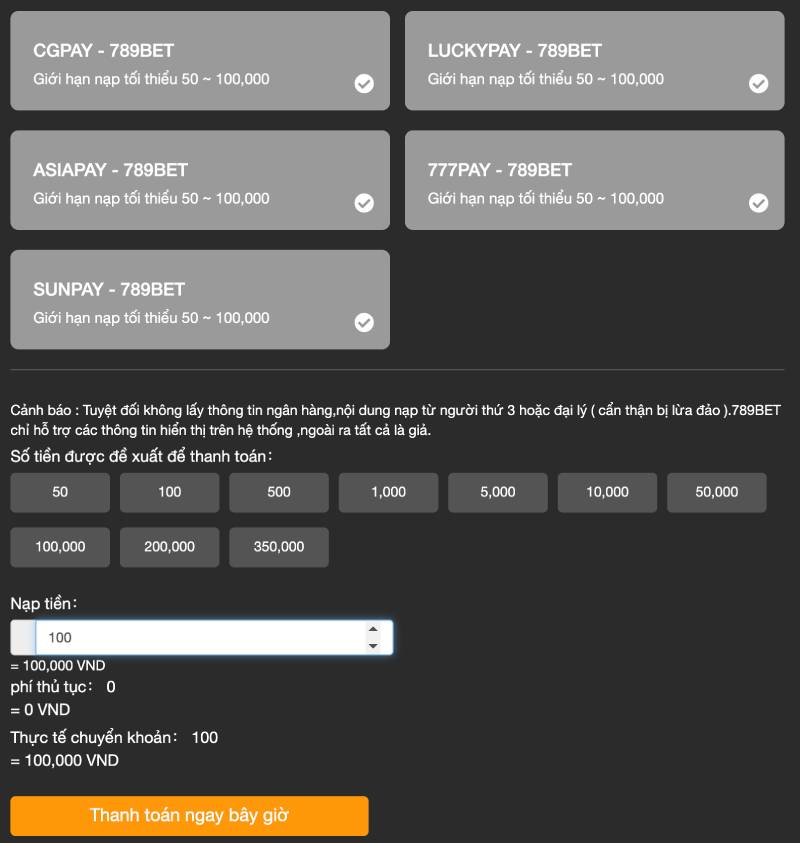Choose the 500 suggested amount

279,492
